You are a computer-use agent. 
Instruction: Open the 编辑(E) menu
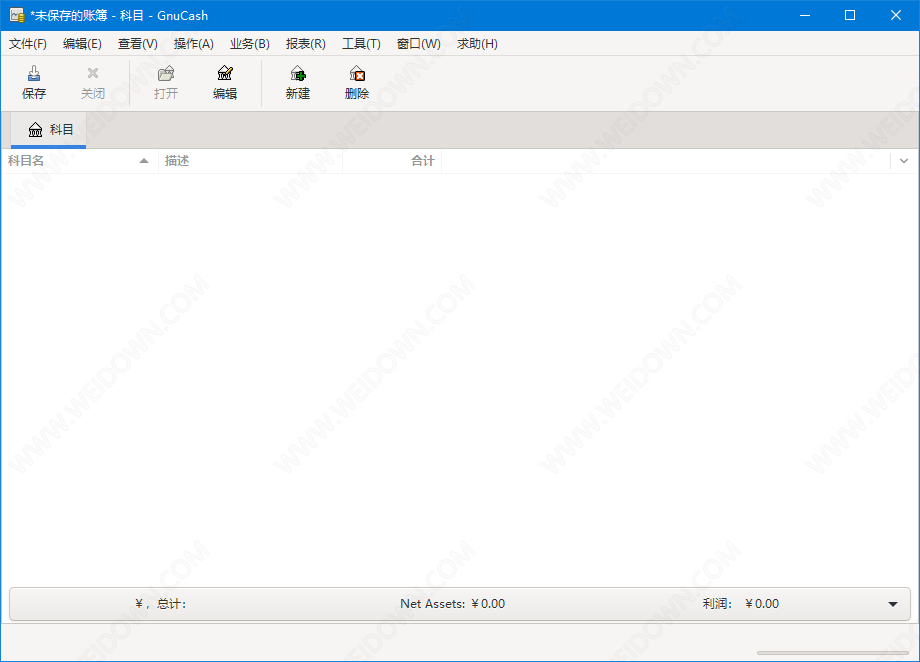coord(82,44)
